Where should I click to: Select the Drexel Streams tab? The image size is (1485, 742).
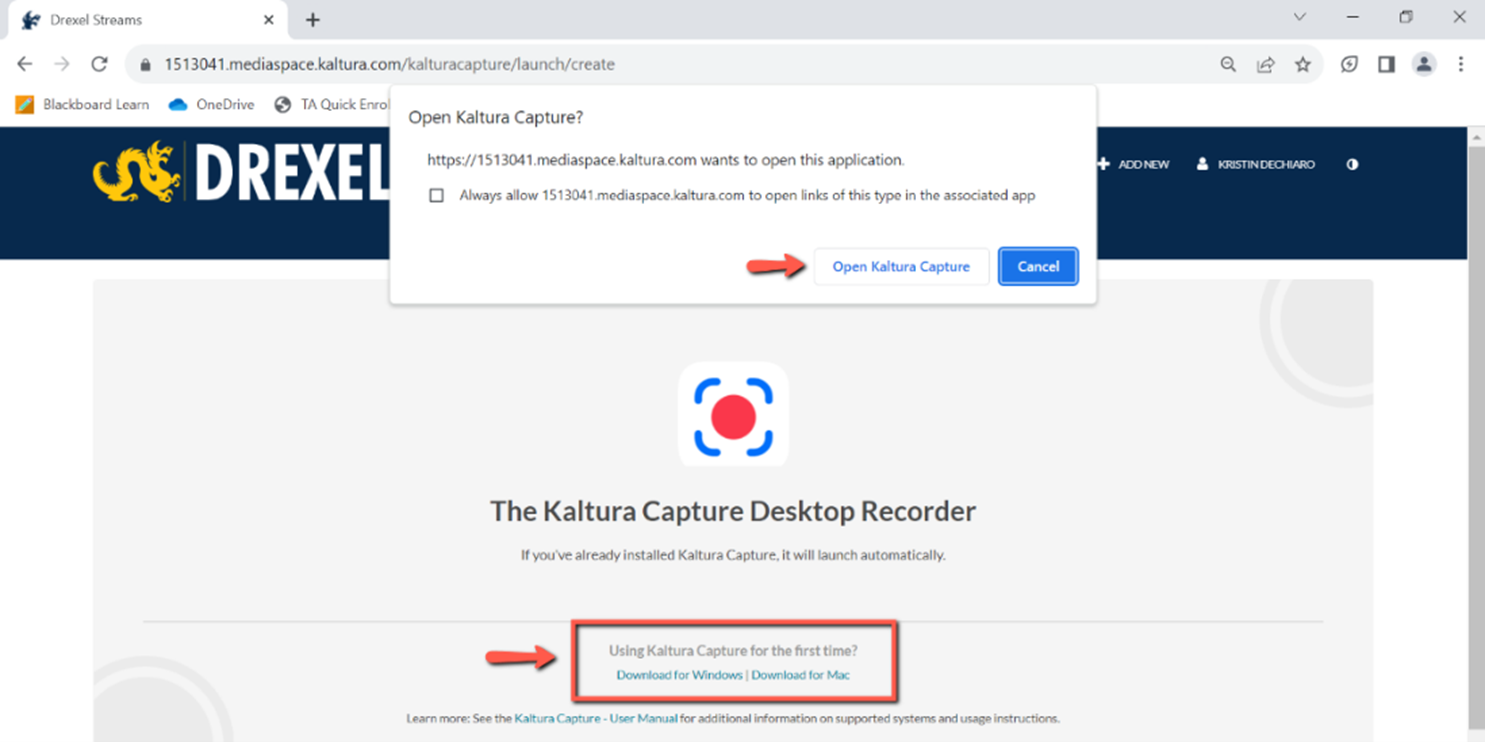point(148,20)
